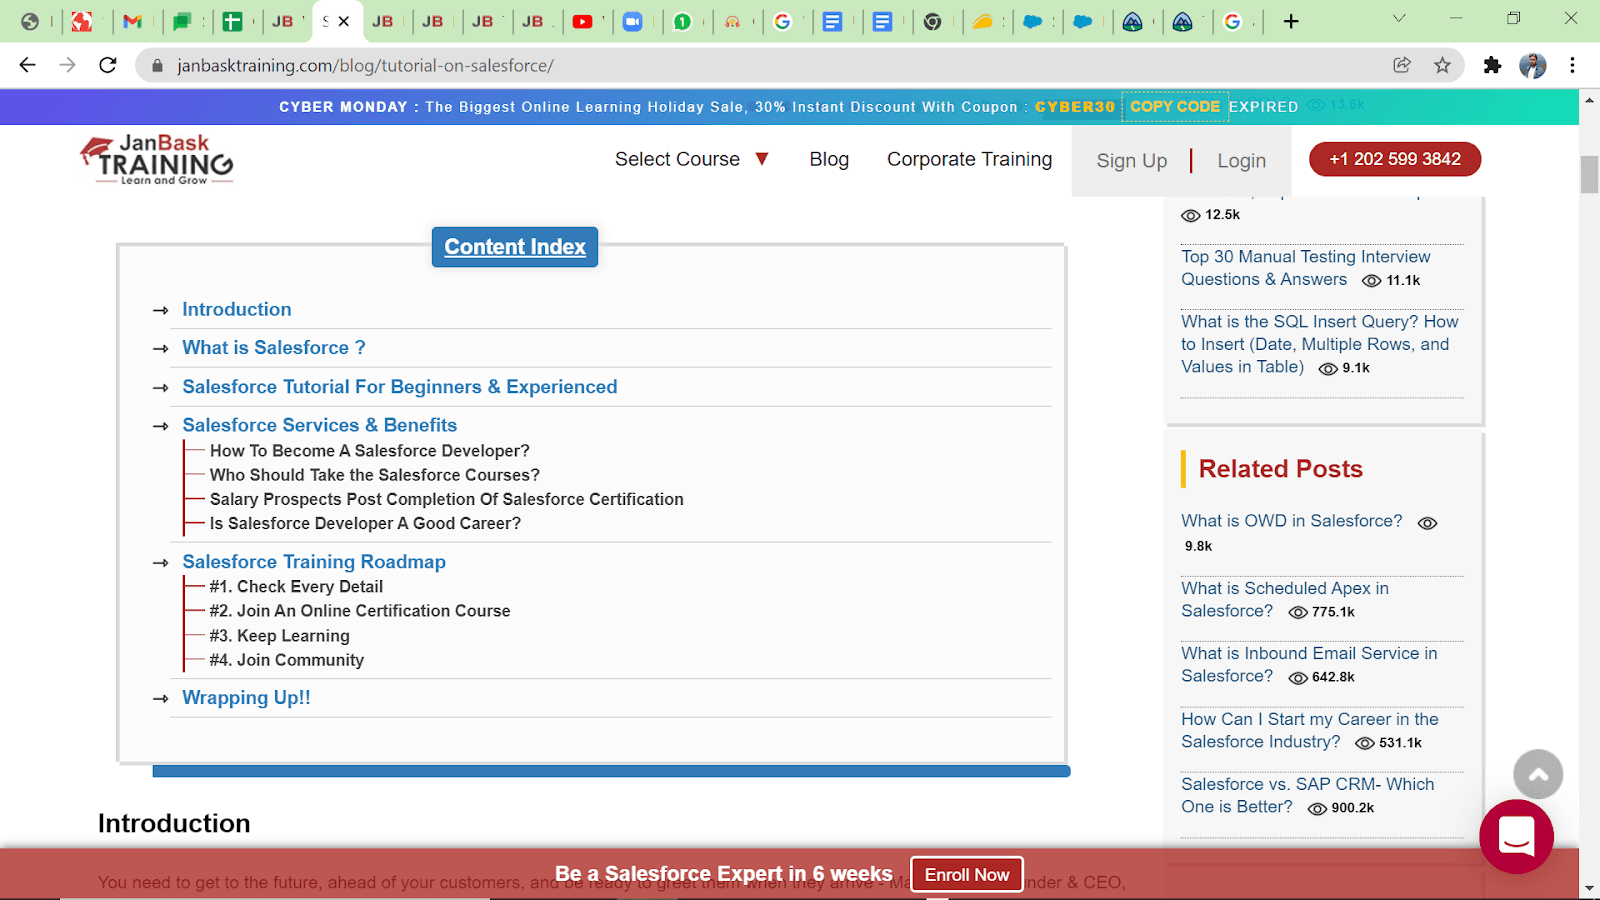Click the eye icon beside 900.2k views
Image resolution: width=1600 pixels, height=900 pixels.
click(x=1318, y=809)
